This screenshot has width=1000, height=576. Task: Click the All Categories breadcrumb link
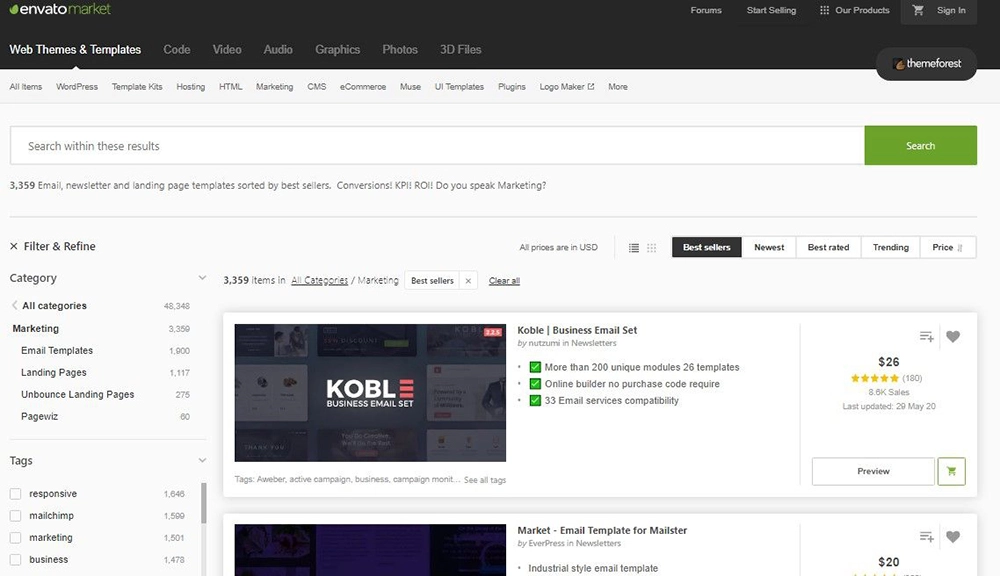coord(320,280)
